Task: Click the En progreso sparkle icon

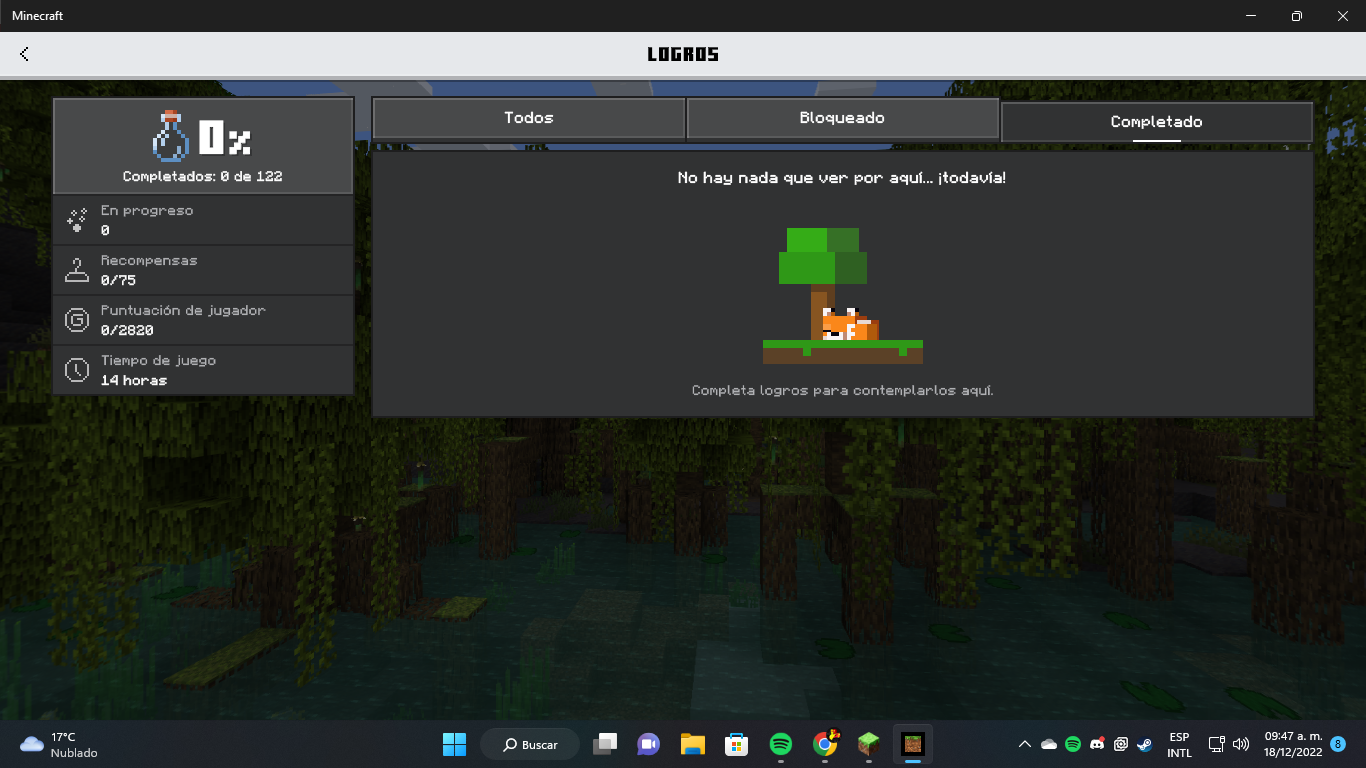Action: pyautogui.click(x=77, y=220)
